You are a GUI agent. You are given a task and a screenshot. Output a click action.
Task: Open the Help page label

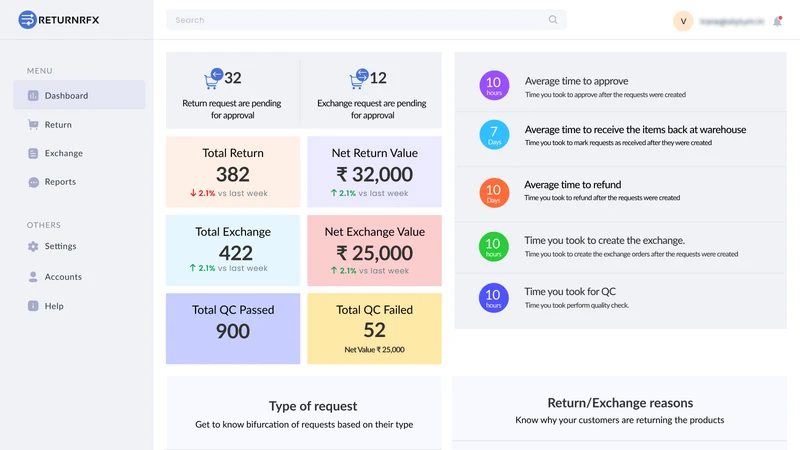pyautogui.click(x=54, y=306)
